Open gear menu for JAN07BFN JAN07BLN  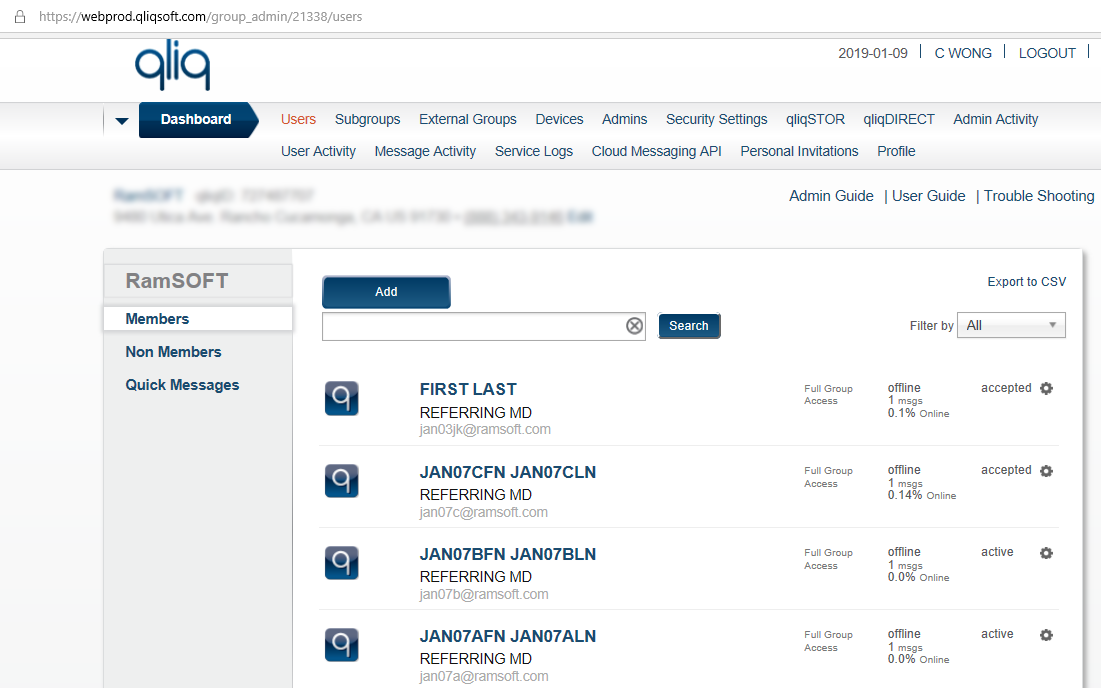pyautogui.click(x=1046, y=553)
